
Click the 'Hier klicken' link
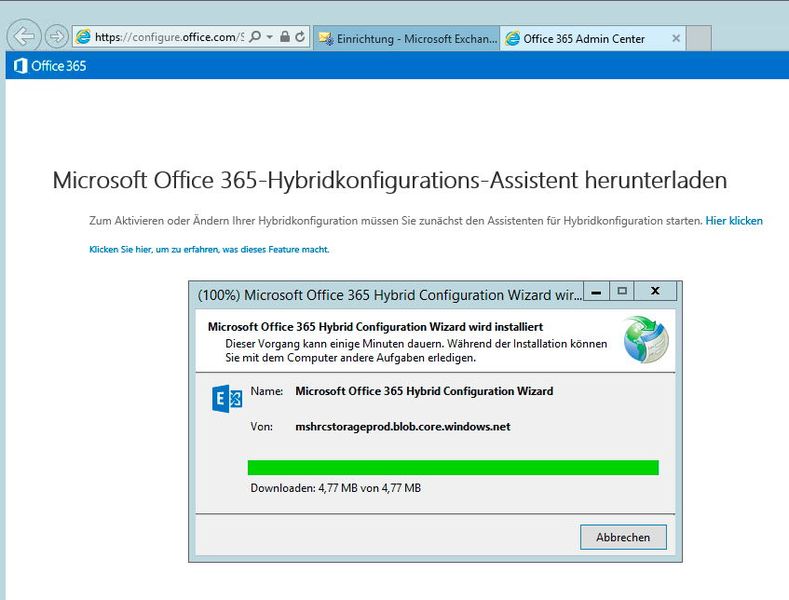point(734,220)
